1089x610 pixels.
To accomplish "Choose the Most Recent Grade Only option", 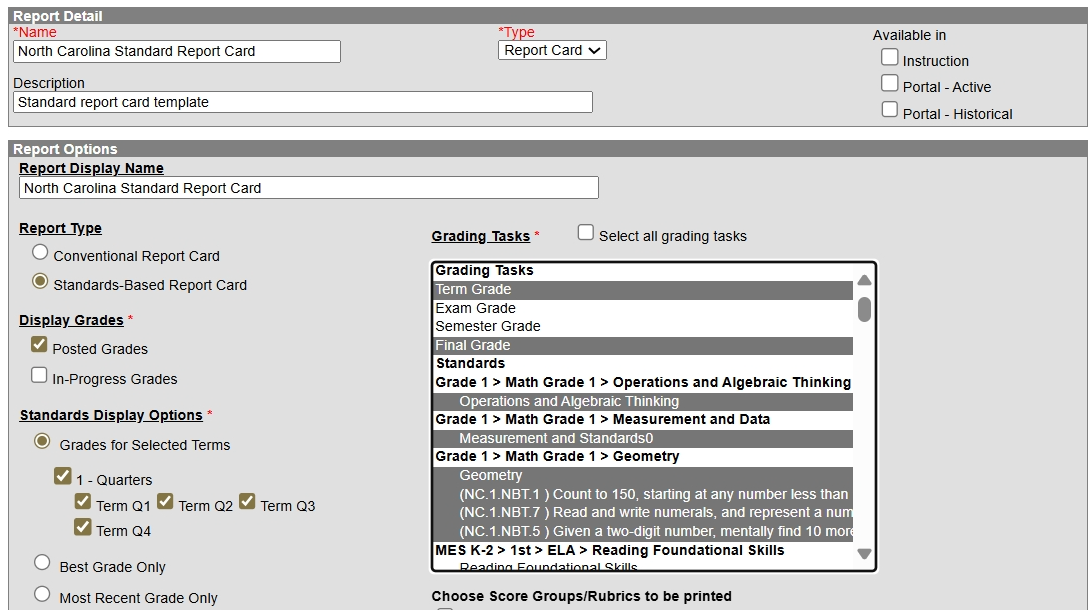I will tap(42, 594).
